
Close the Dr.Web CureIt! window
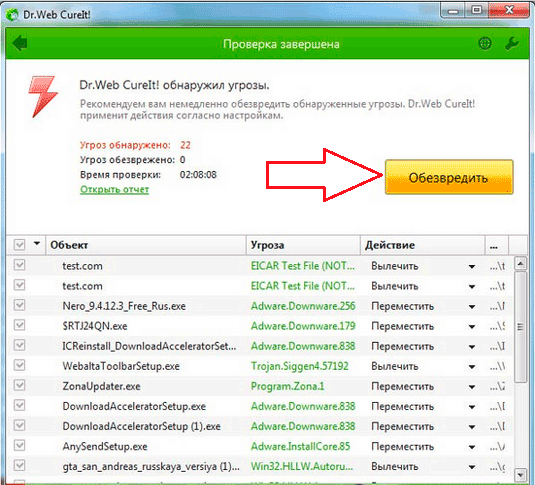(509, 11)
